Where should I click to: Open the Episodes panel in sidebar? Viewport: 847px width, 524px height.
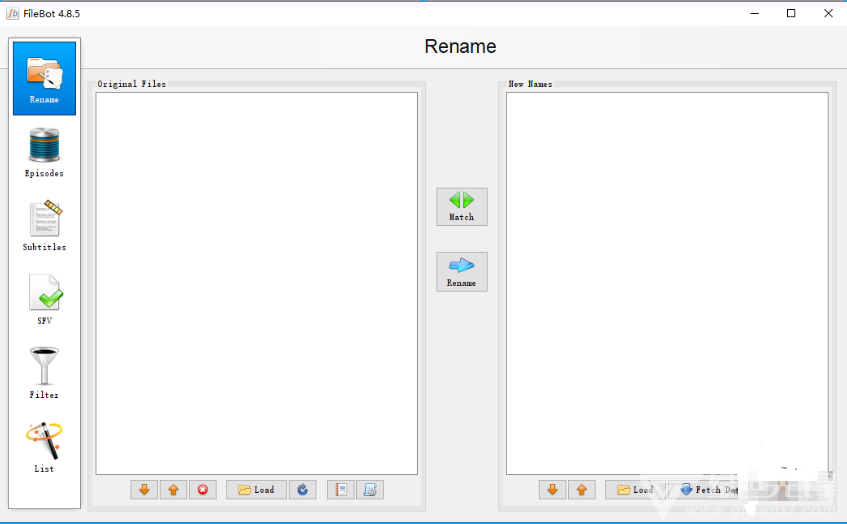(44, 153)
